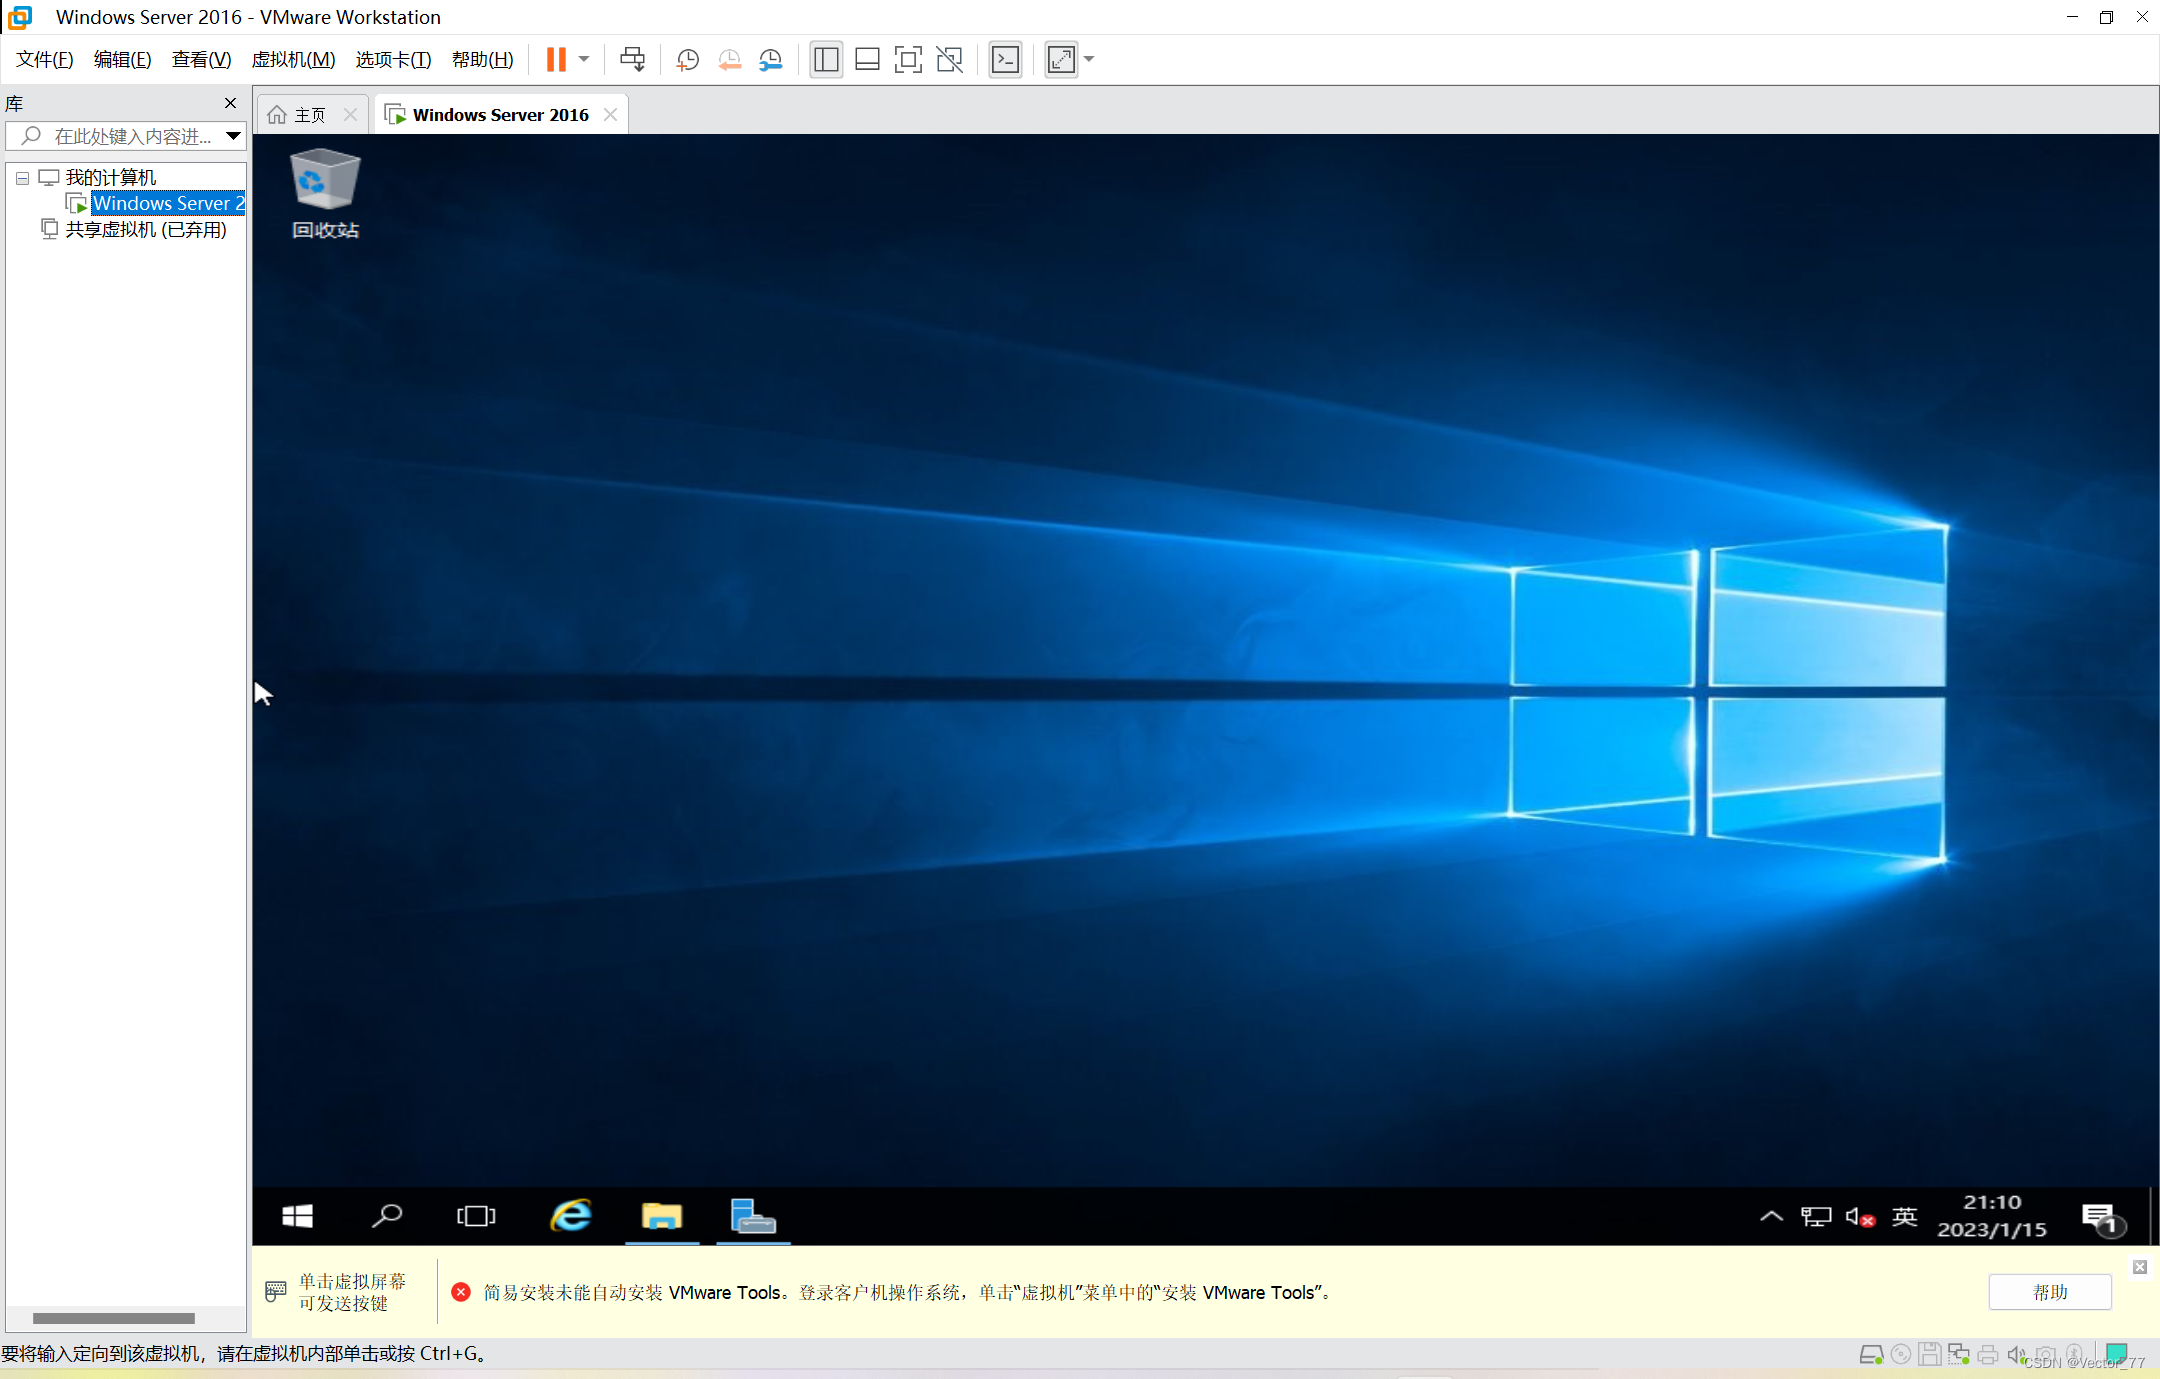Select 共享虚拟机 (已弃用) tree item

click(x=146, y=230)
